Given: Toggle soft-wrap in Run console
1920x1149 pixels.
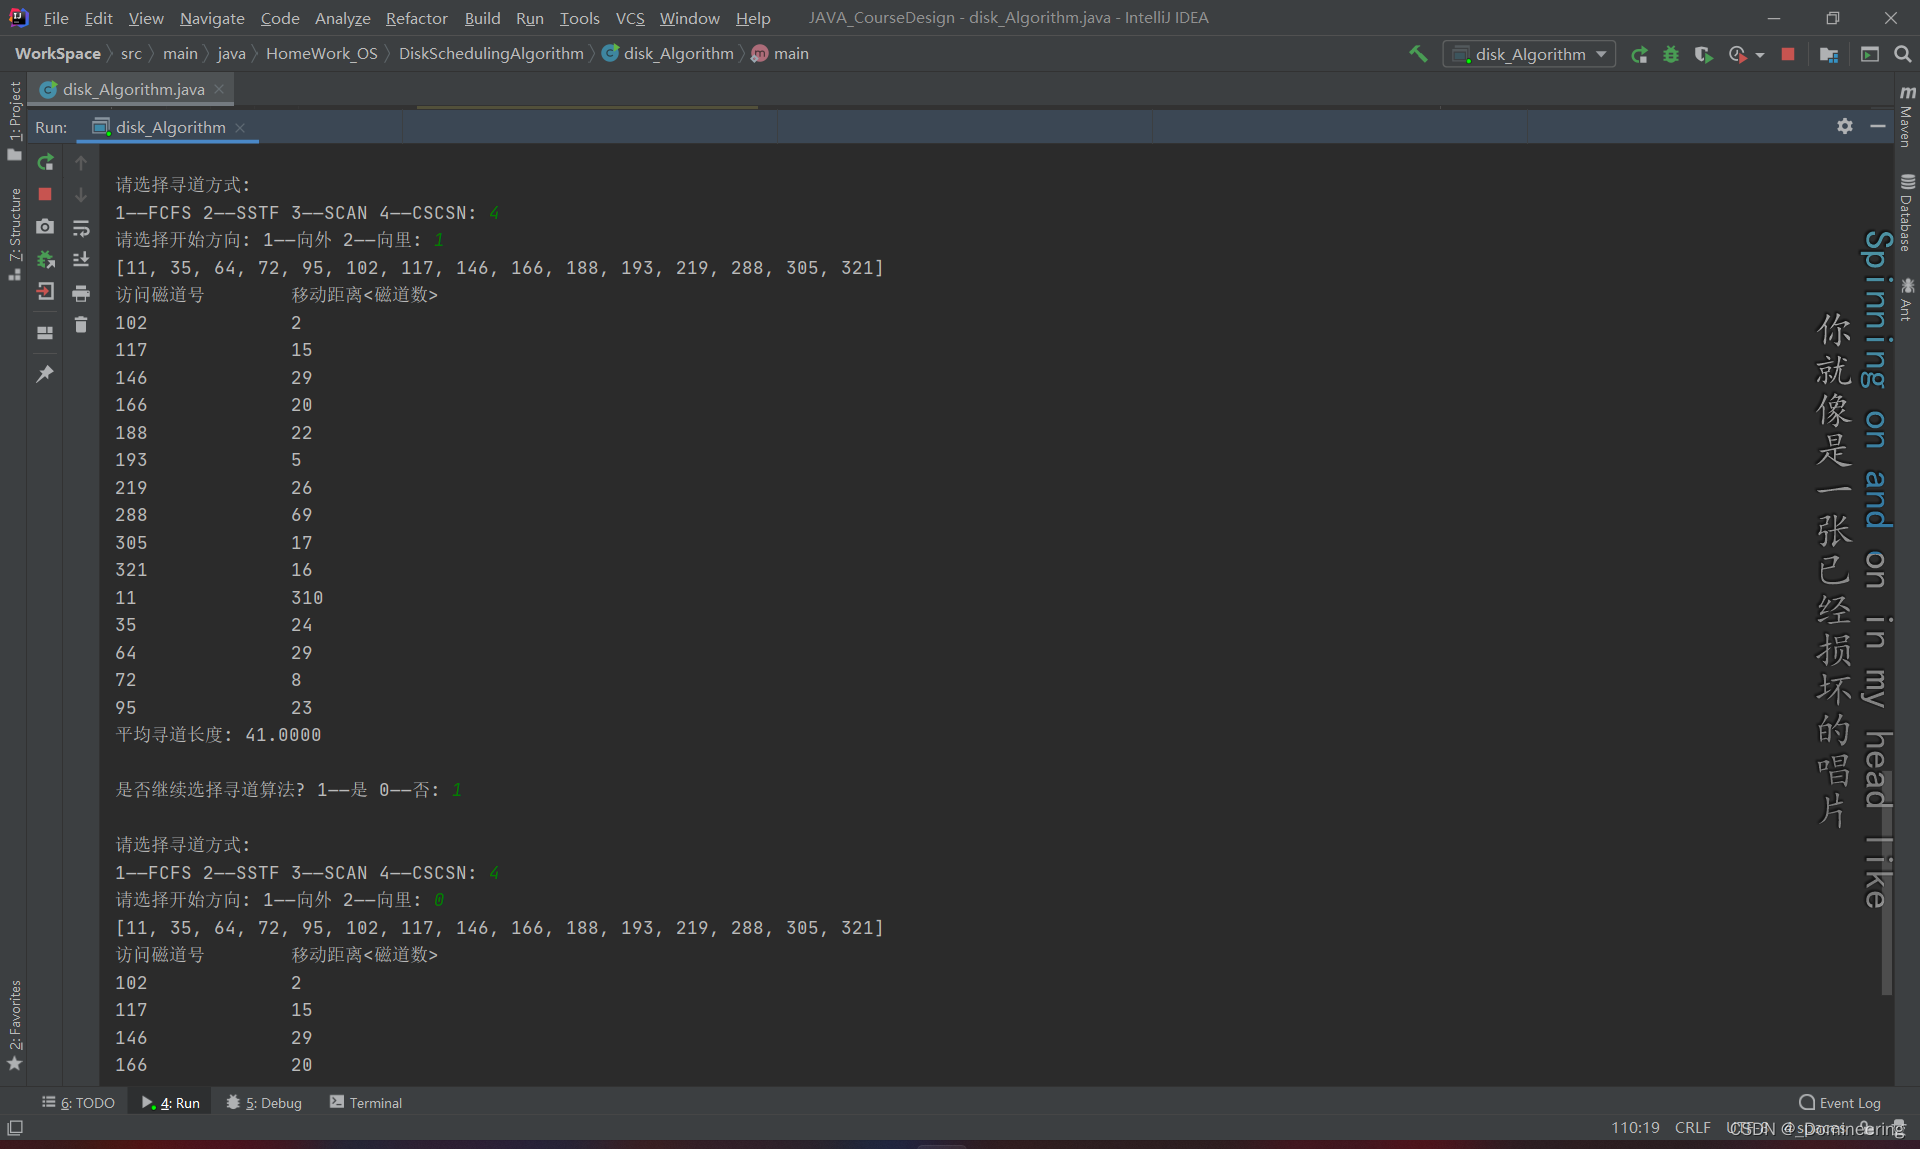Looking at the screenshot, I should pyautogui.click(x=81, y=228).
